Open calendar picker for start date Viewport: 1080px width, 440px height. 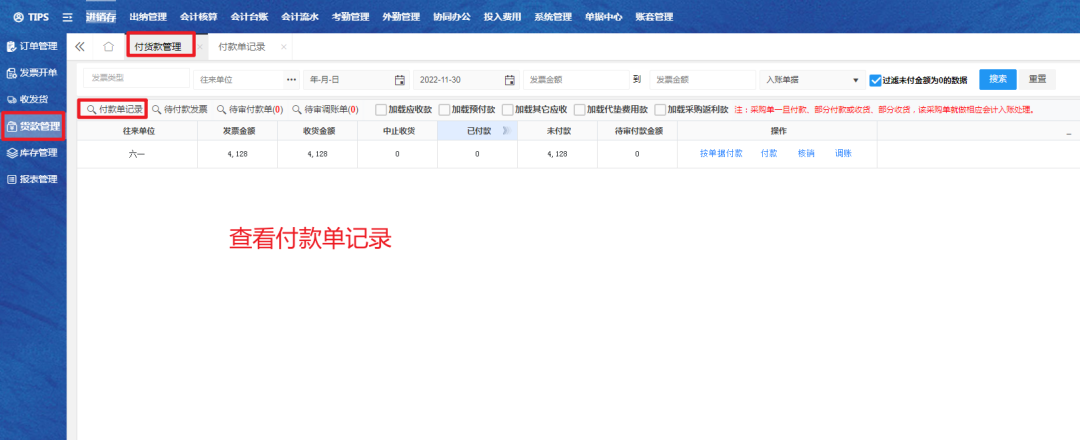tap(400, 80)
